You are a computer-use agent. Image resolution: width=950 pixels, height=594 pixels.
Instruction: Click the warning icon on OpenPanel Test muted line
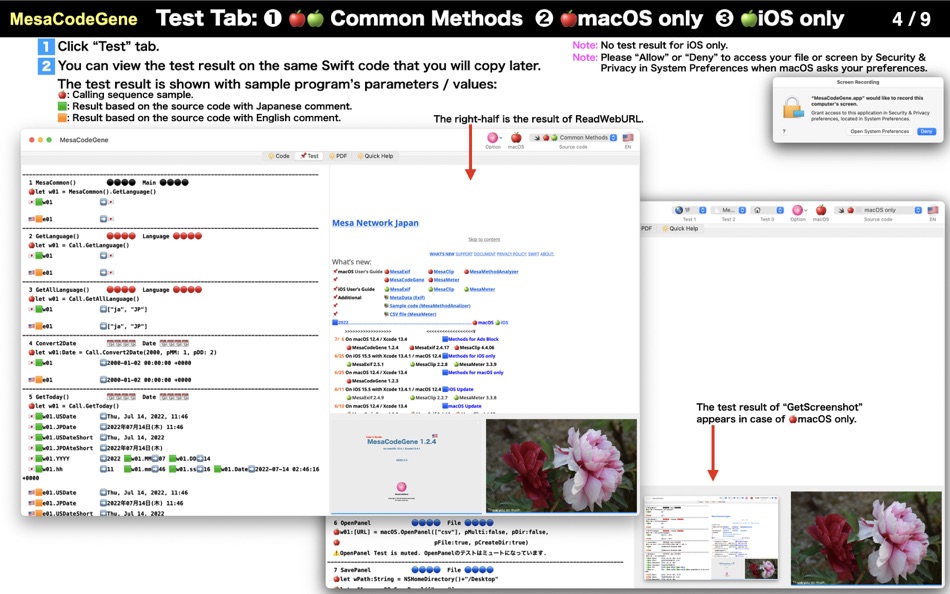click(336, 553)
